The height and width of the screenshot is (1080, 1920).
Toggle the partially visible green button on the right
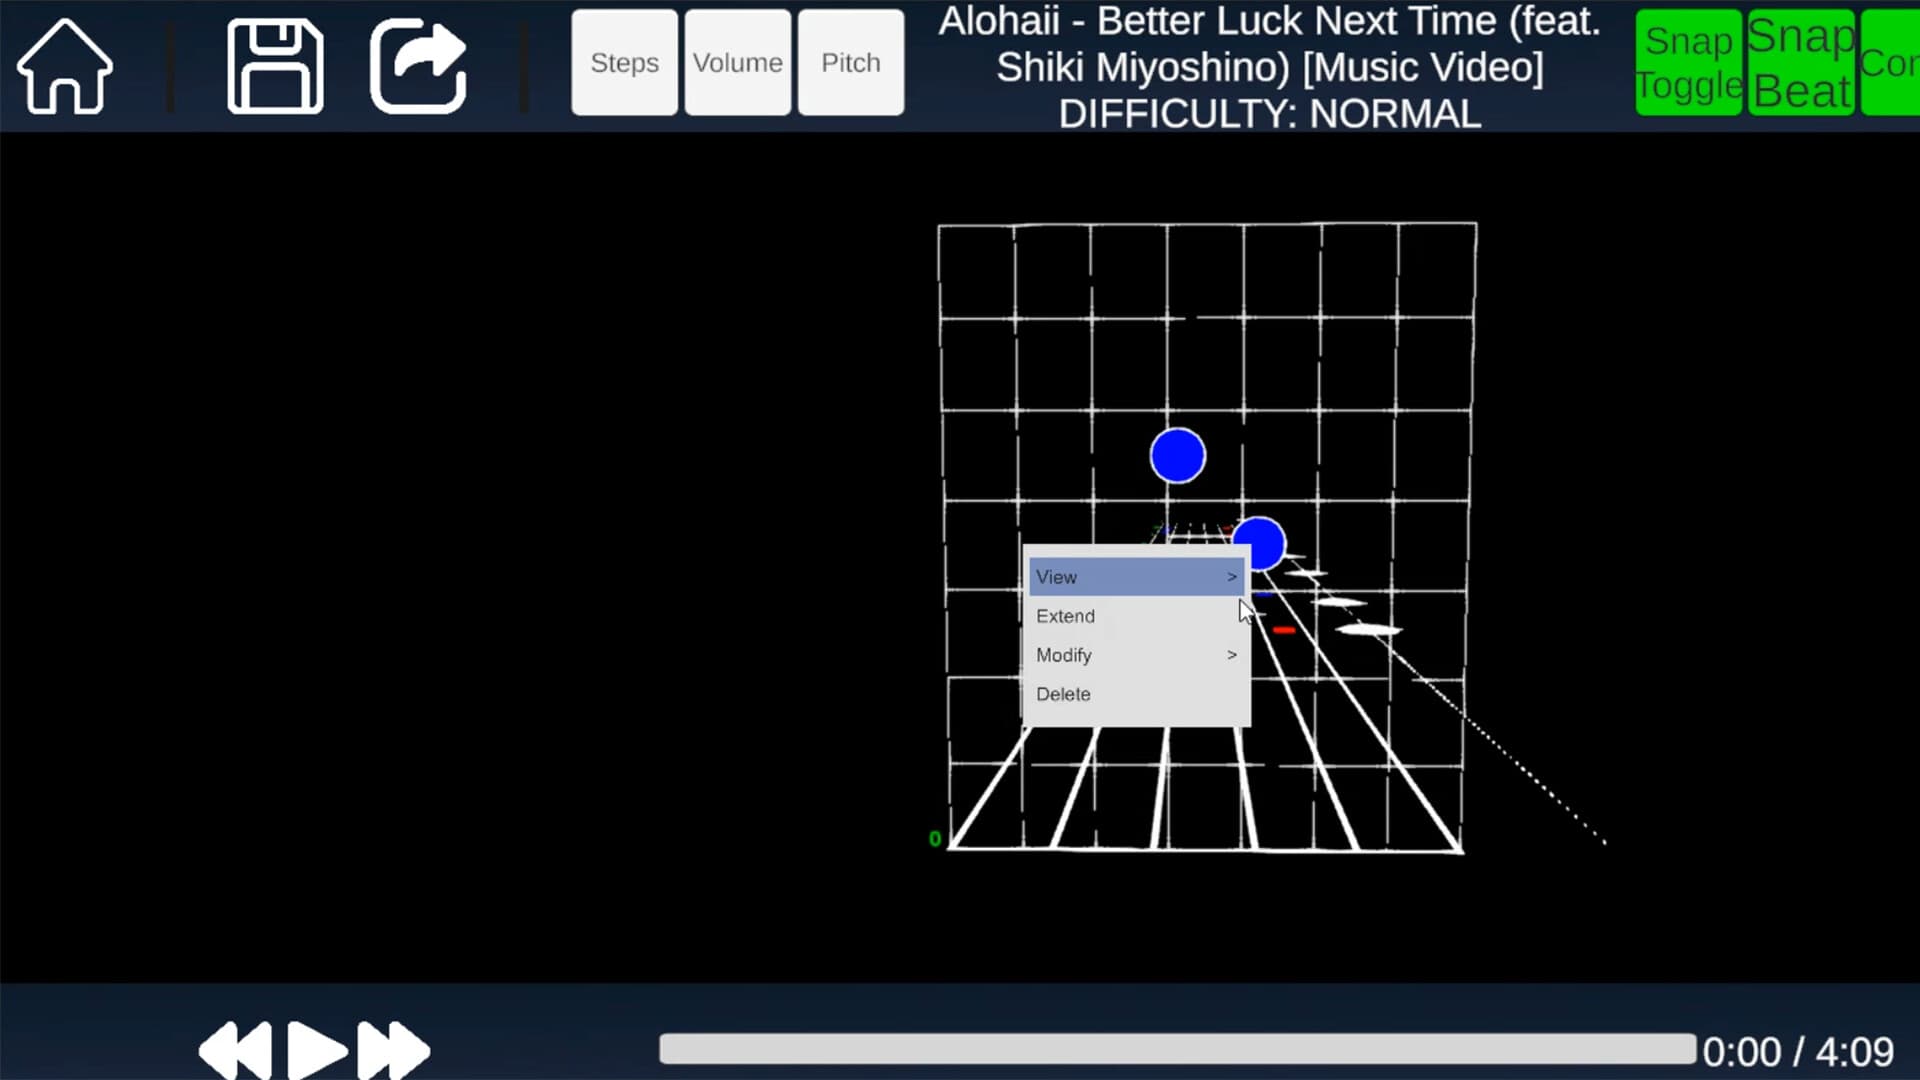click(x=1893, y=62)
